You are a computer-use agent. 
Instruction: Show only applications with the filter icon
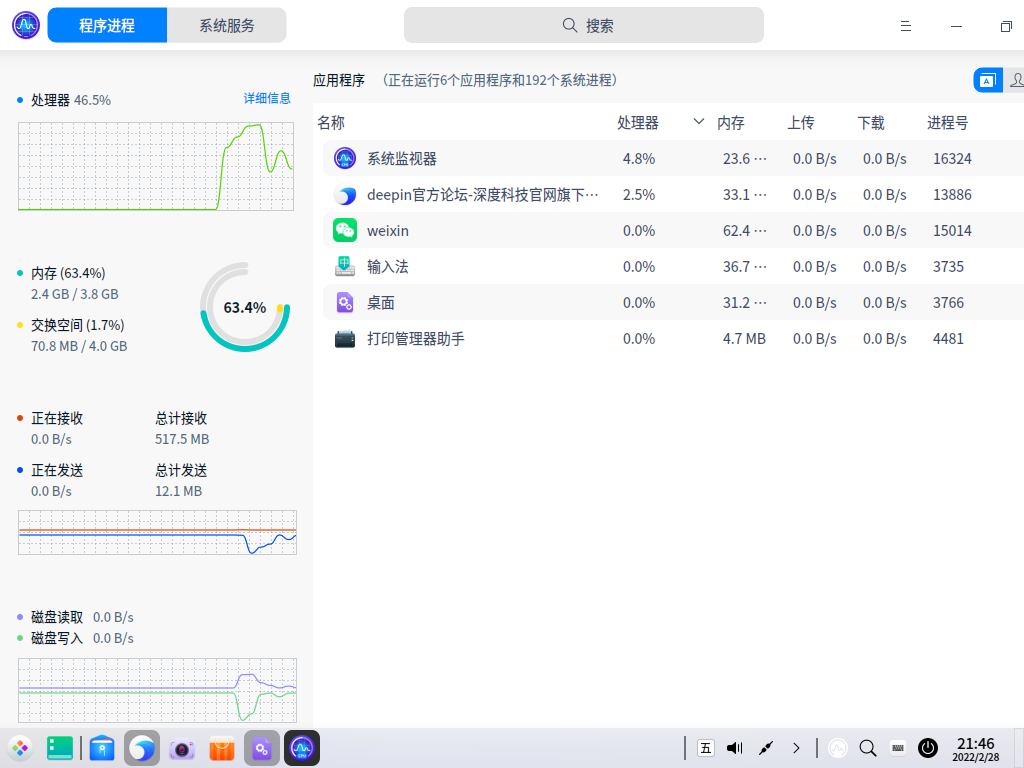(x=987, y=81)
